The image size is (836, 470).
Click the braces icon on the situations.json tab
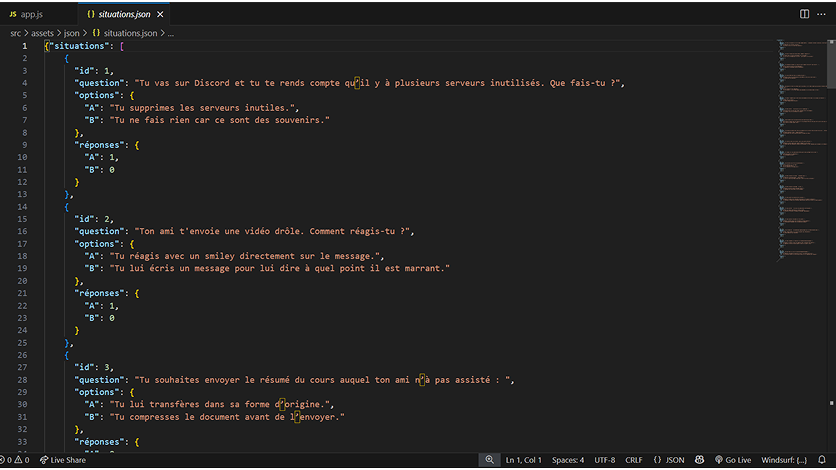(x=91, y=14)
